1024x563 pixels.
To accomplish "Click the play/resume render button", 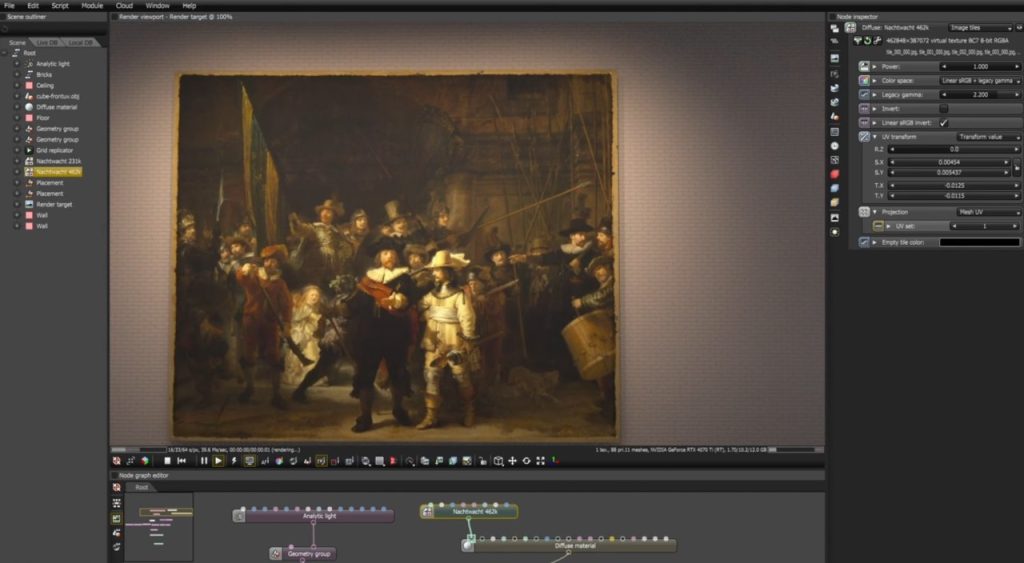I will (x=218, y=461).
